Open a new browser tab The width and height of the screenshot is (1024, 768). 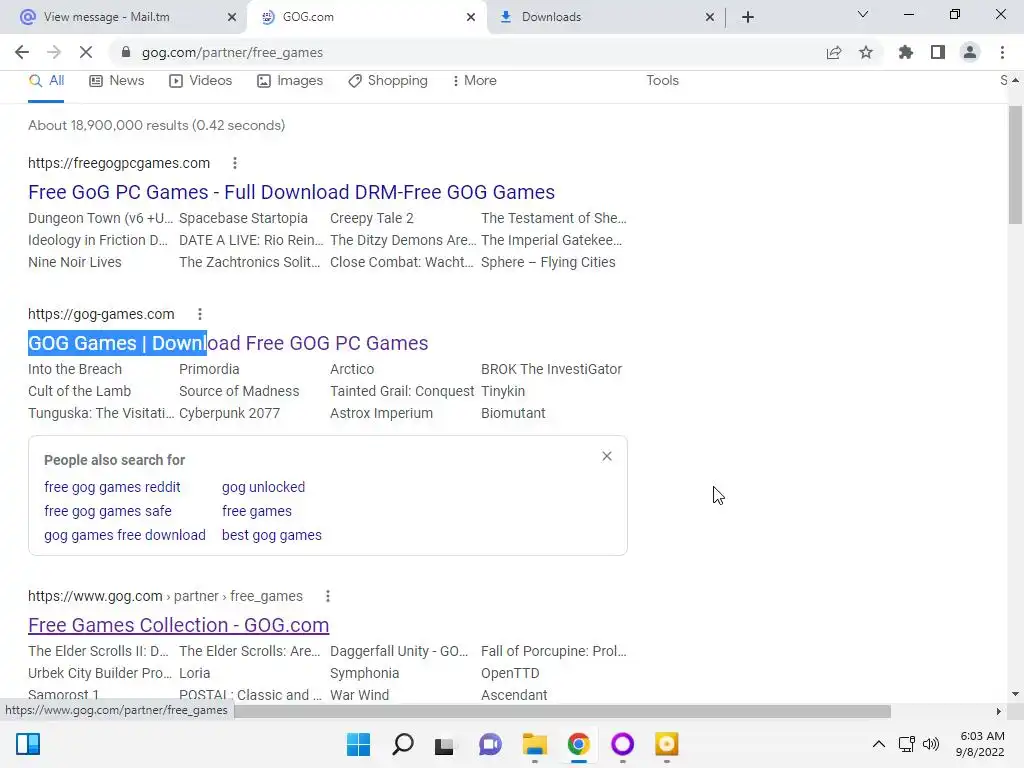point(748,17)
